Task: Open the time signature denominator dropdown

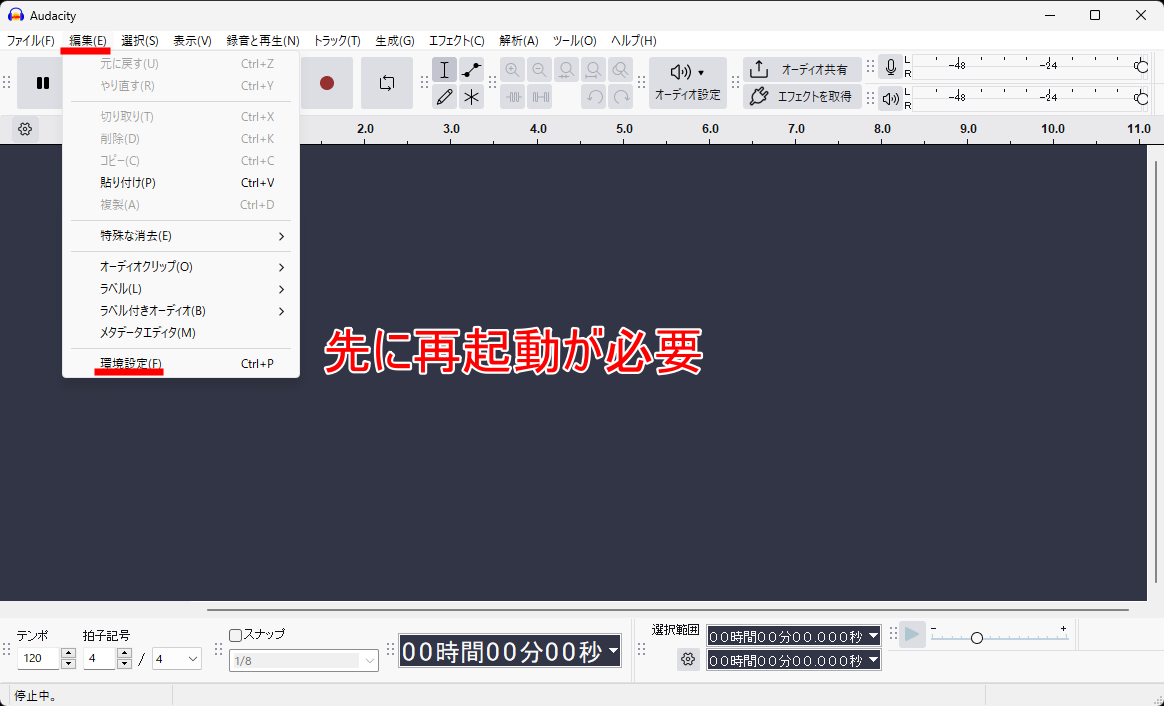Action: click(177, 658)
